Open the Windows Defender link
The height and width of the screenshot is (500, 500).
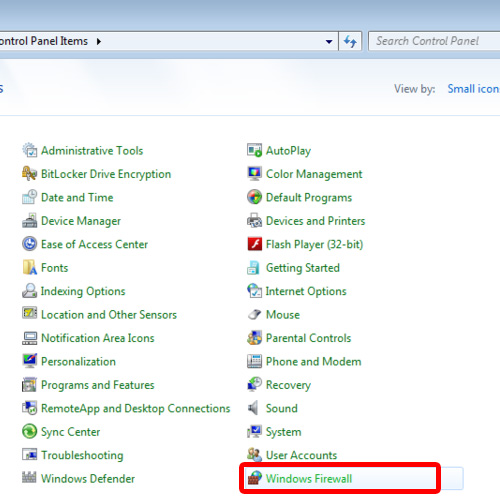(88, 479)
